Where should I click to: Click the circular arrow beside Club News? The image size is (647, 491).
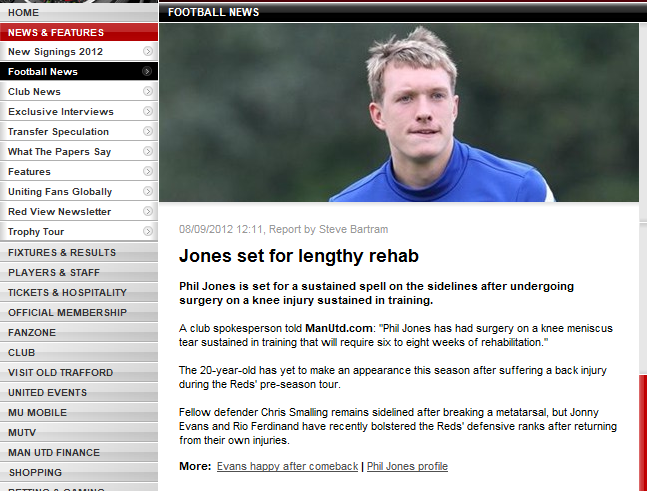point(147,91)
